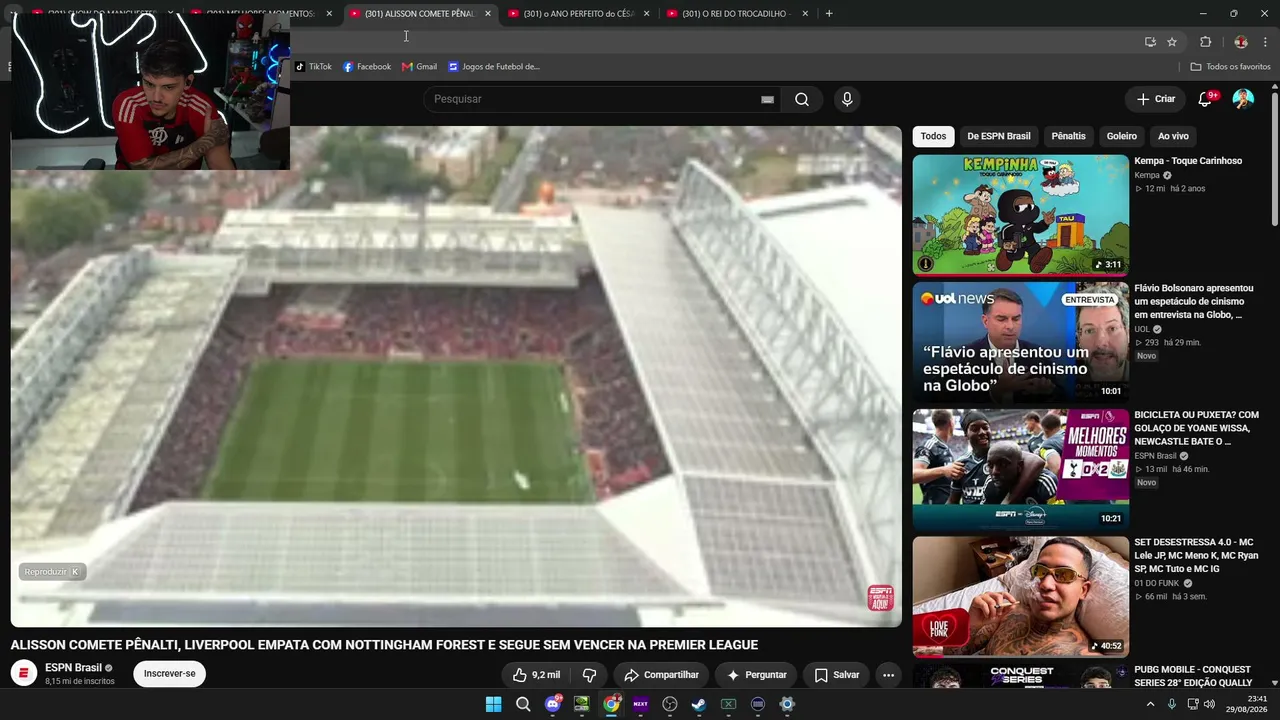
Task: Show hidden system tray icons
Action: click(x=1150, y=704)
